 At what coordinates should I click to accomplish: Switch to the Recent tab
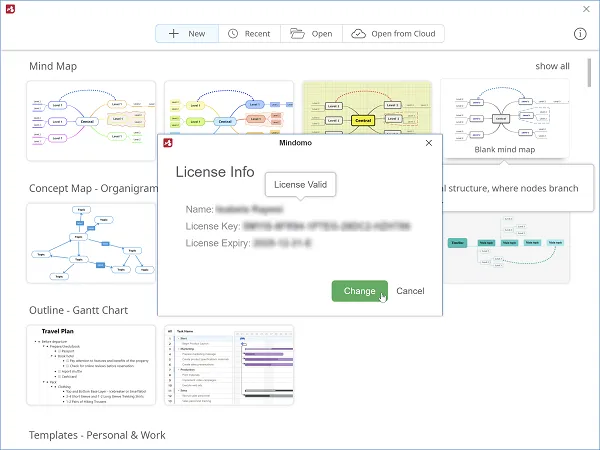[249, 34]
